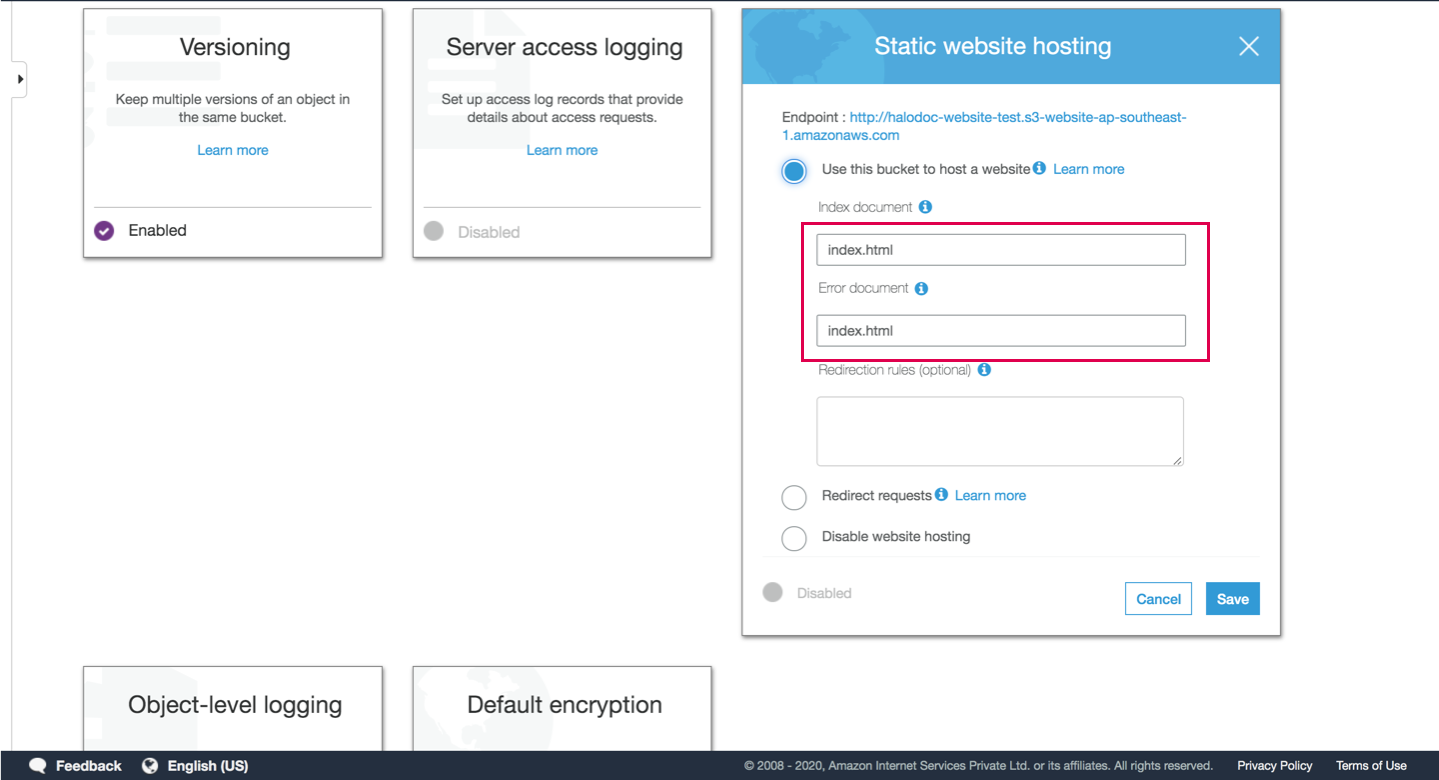1439x780 pixels.
Task: Click the Index document input field
Action: (x=1001, y=250)
